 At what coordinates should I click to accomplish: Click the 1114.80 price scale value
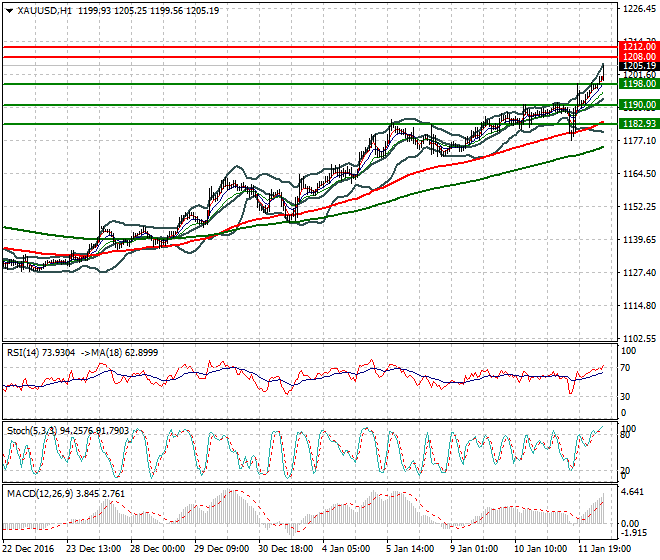[x=639, y=305]
